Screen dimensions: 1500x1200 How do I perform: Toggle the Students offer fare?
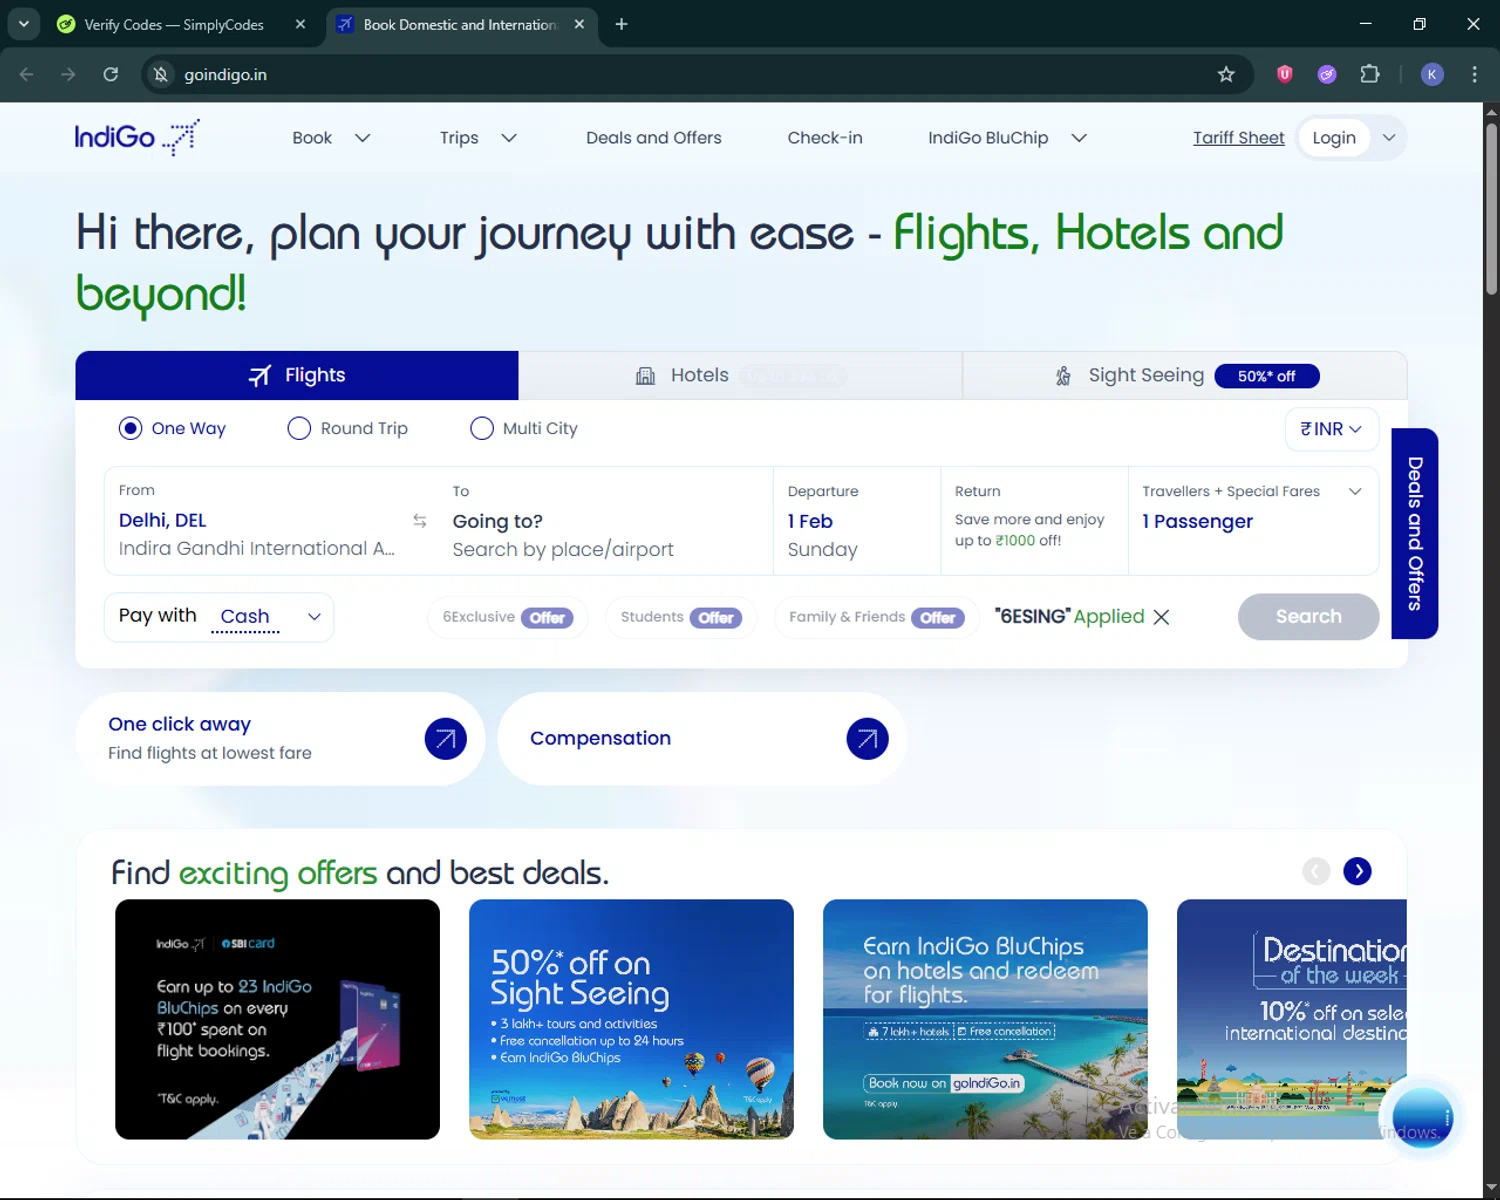coord(681,617)
